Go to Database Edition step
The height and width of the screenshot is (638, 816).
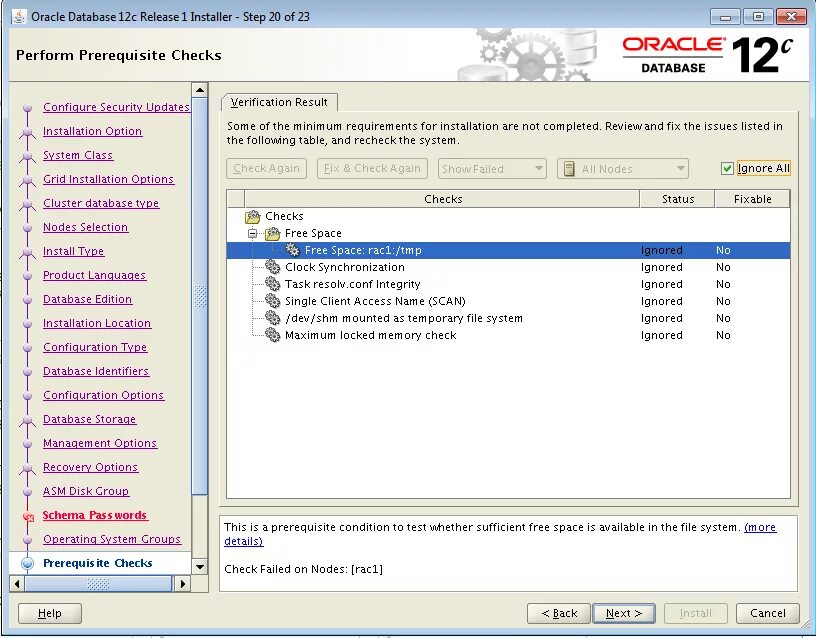point(87,299)
